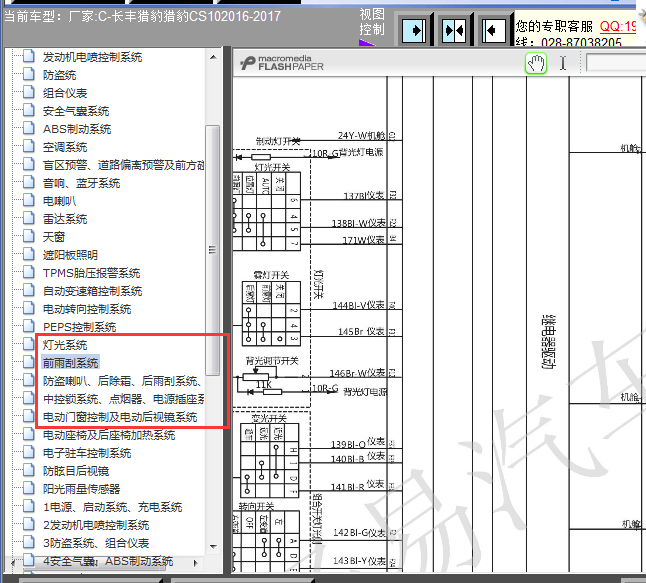Select 1电源、启动系统、充电系统 entry
This screenshot has height=583, width=646.
[x=112, y=507]
